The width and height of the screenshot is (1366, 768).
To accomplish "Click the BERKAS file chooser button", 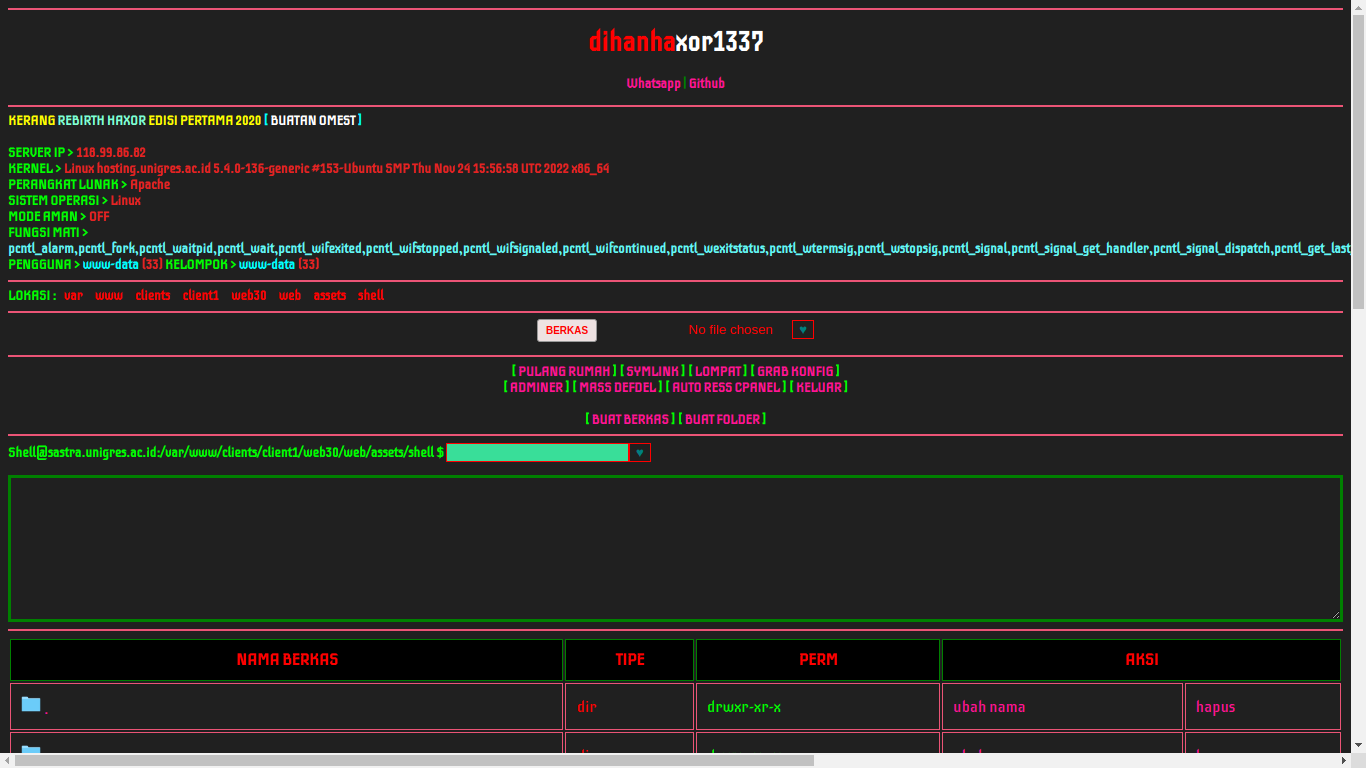I will pyautogui.click(x=567, y=331).
